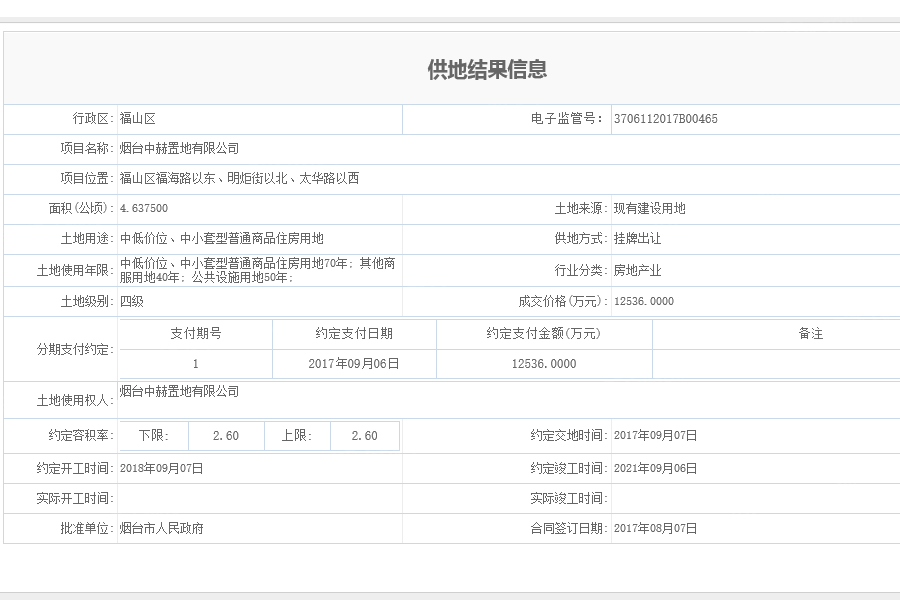Select supply method 挂牌出让
Viewport: 900px width, 600px height.
click(x=637, y=238)
